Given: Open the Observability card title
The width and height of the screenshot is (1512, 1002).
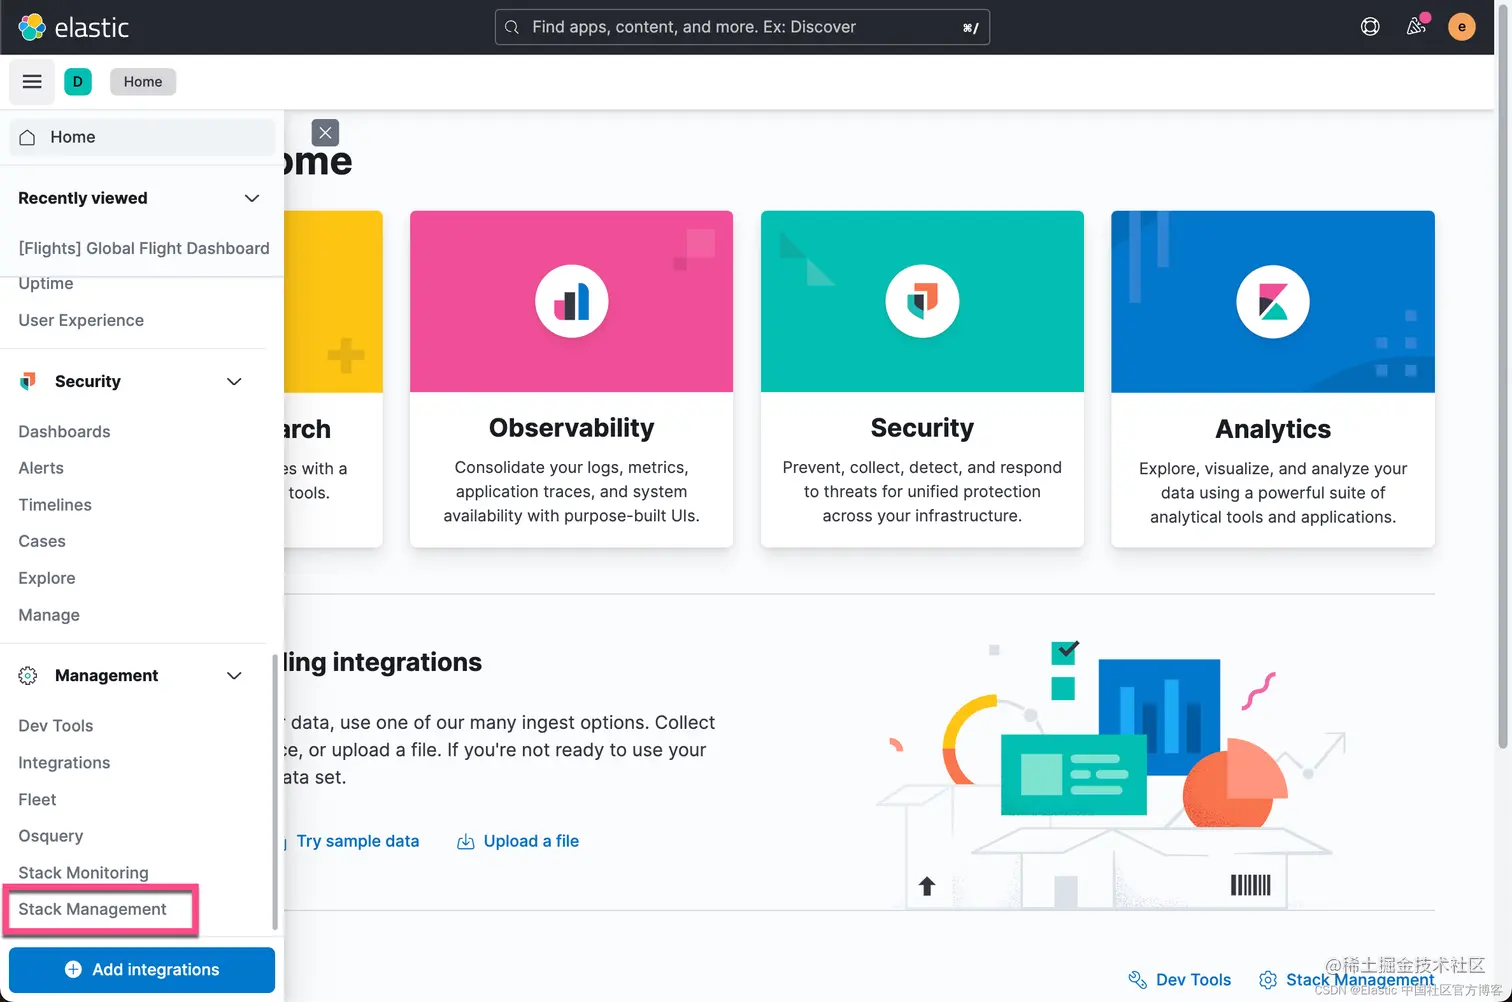Looking at the screenshot, I should (572, 428).
